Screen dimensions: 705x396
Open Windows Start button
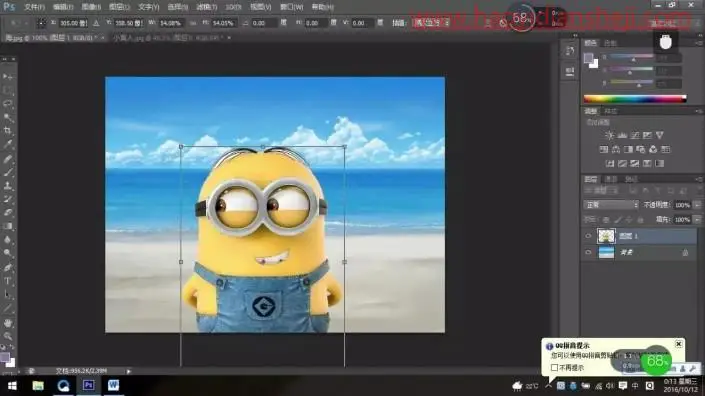click(x=12, y=386)
